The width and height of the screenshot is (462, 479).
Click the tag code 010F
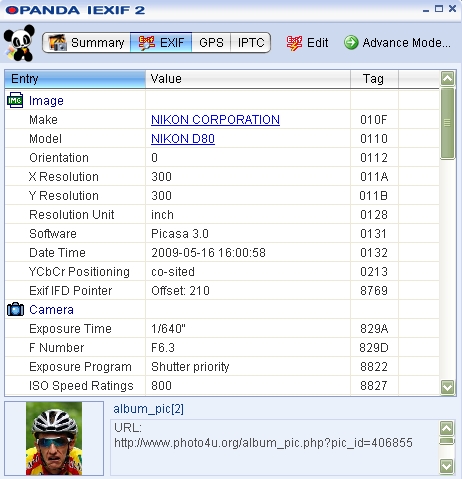click(374, 120)
